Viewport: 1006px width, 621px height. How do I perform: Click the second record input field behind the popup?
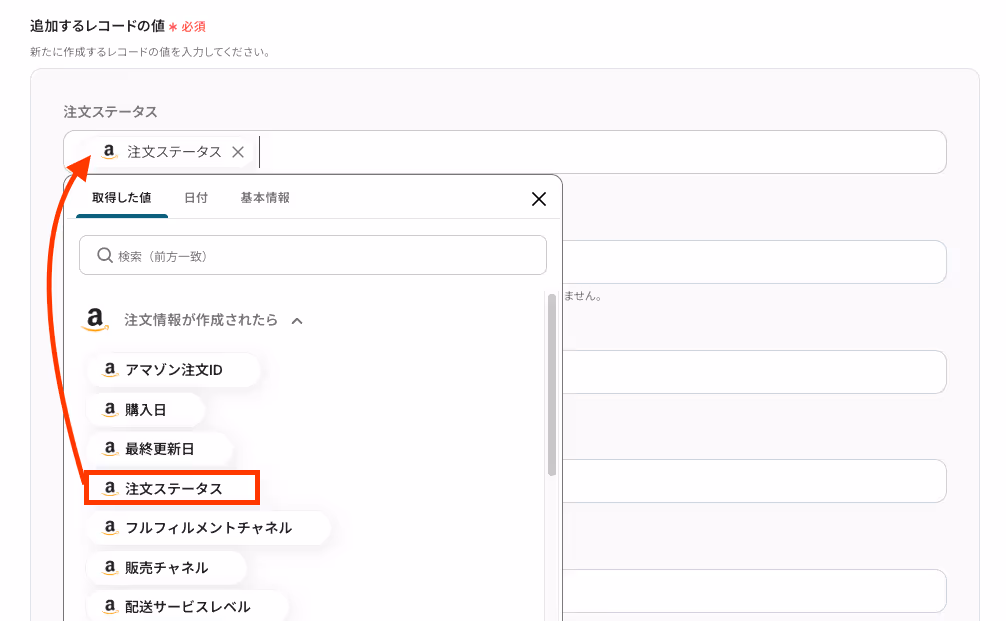click(754, 262)
